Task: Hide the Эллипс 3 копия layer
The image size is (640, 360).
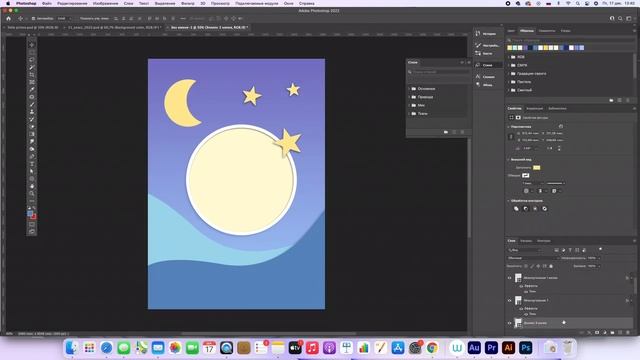Action: [509, 323]
